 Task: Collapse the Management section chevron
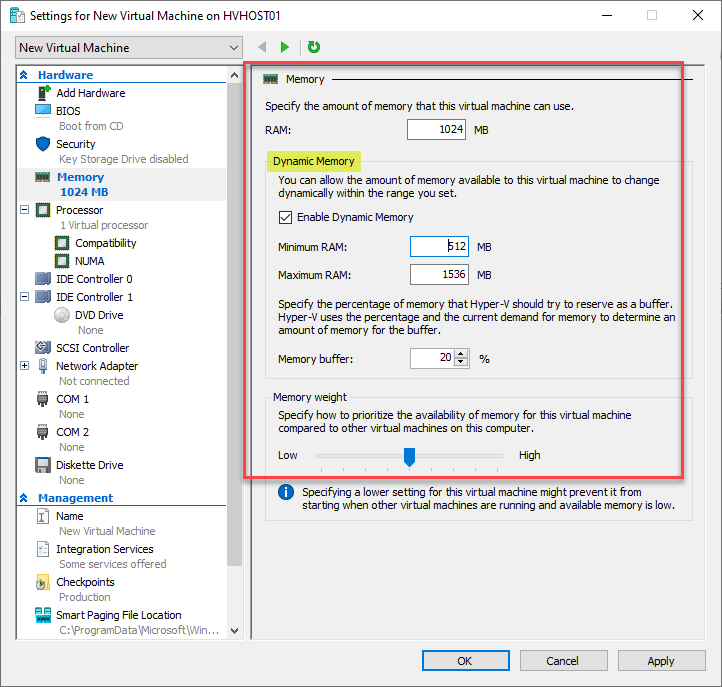pos(24,498)
